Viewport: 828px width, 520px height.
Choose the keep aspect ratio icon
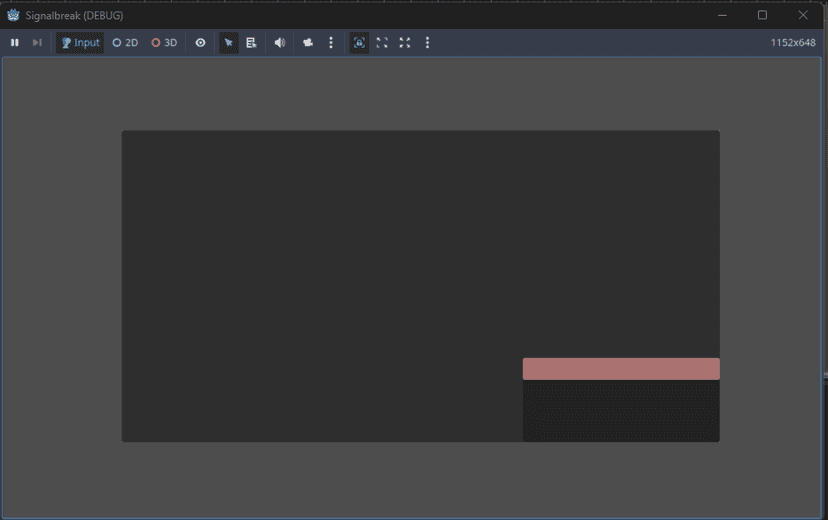coord(382,43)
